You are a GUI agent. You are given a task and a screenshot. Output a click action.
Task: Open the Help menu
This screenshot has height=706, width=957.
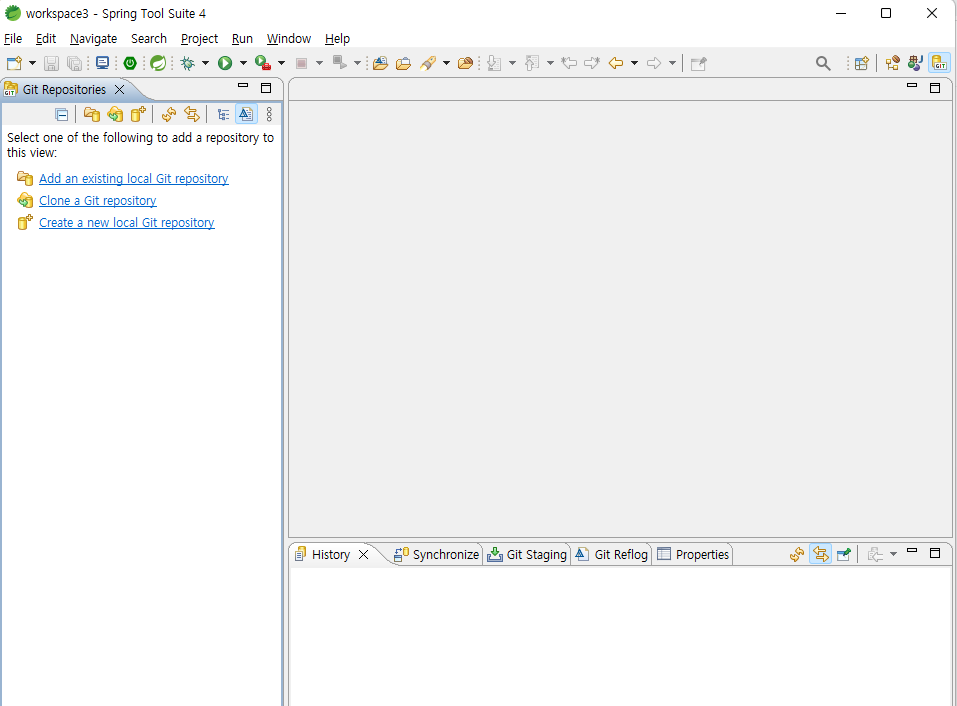(337, 38)
